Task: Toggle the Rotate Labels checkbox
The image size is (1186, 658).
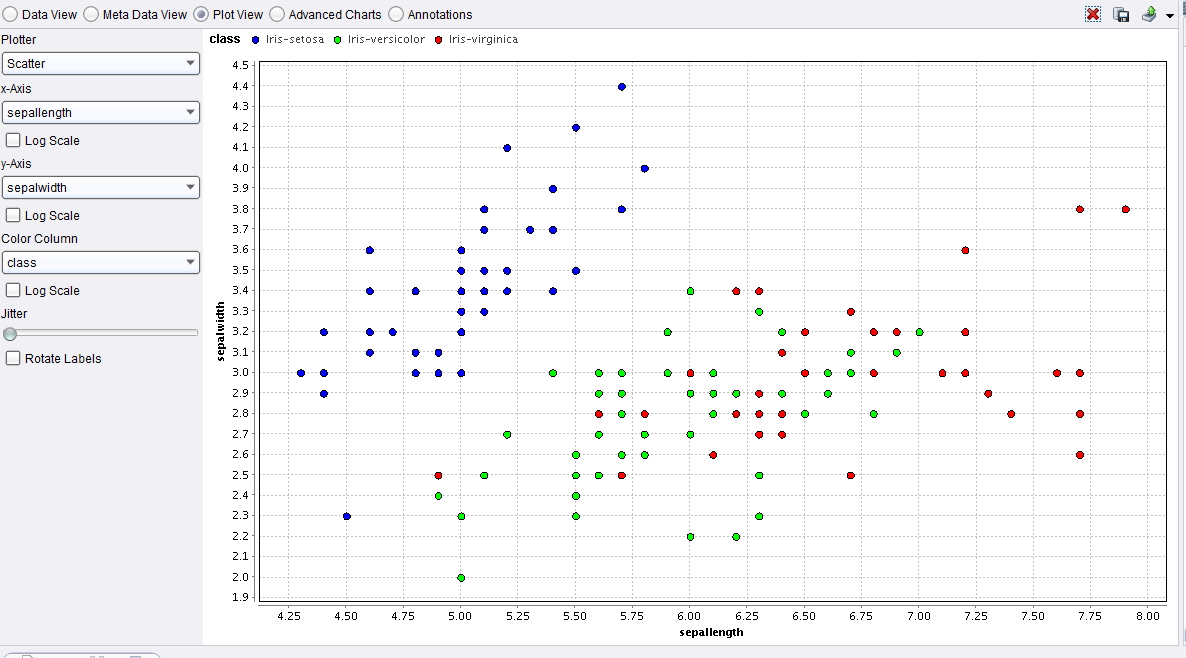Action: [x=13, y=358]
